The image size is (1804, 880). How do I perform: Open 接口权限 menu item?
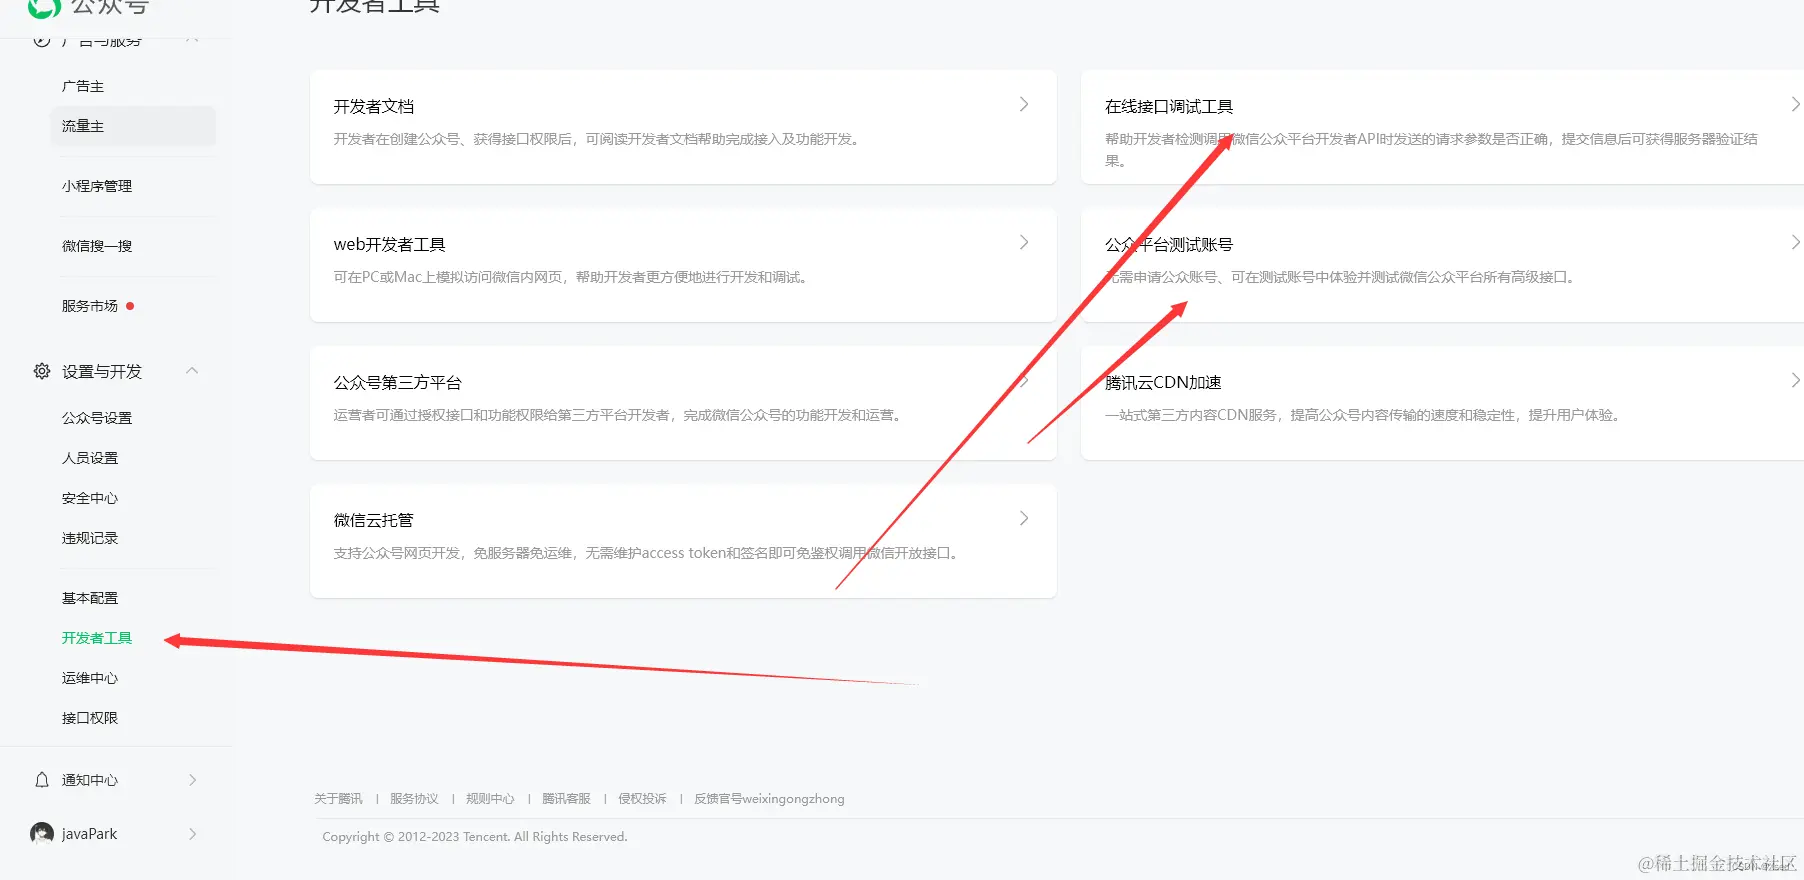coord(90,718)
